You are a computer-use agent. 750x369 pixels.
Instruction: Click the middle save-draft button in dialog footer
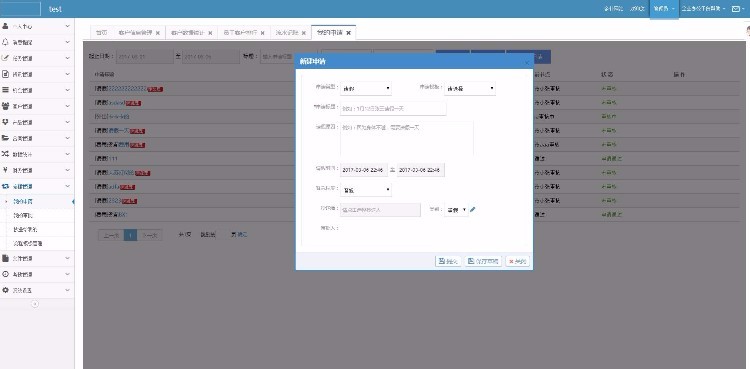tap(483, 261)
